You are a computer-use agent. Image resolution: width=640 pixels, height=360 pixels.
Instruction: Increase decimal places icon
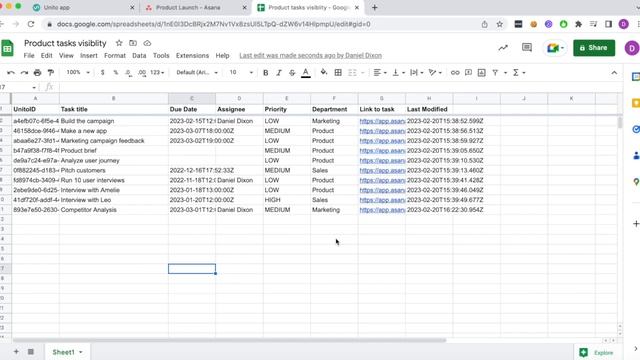coord(142,73)
